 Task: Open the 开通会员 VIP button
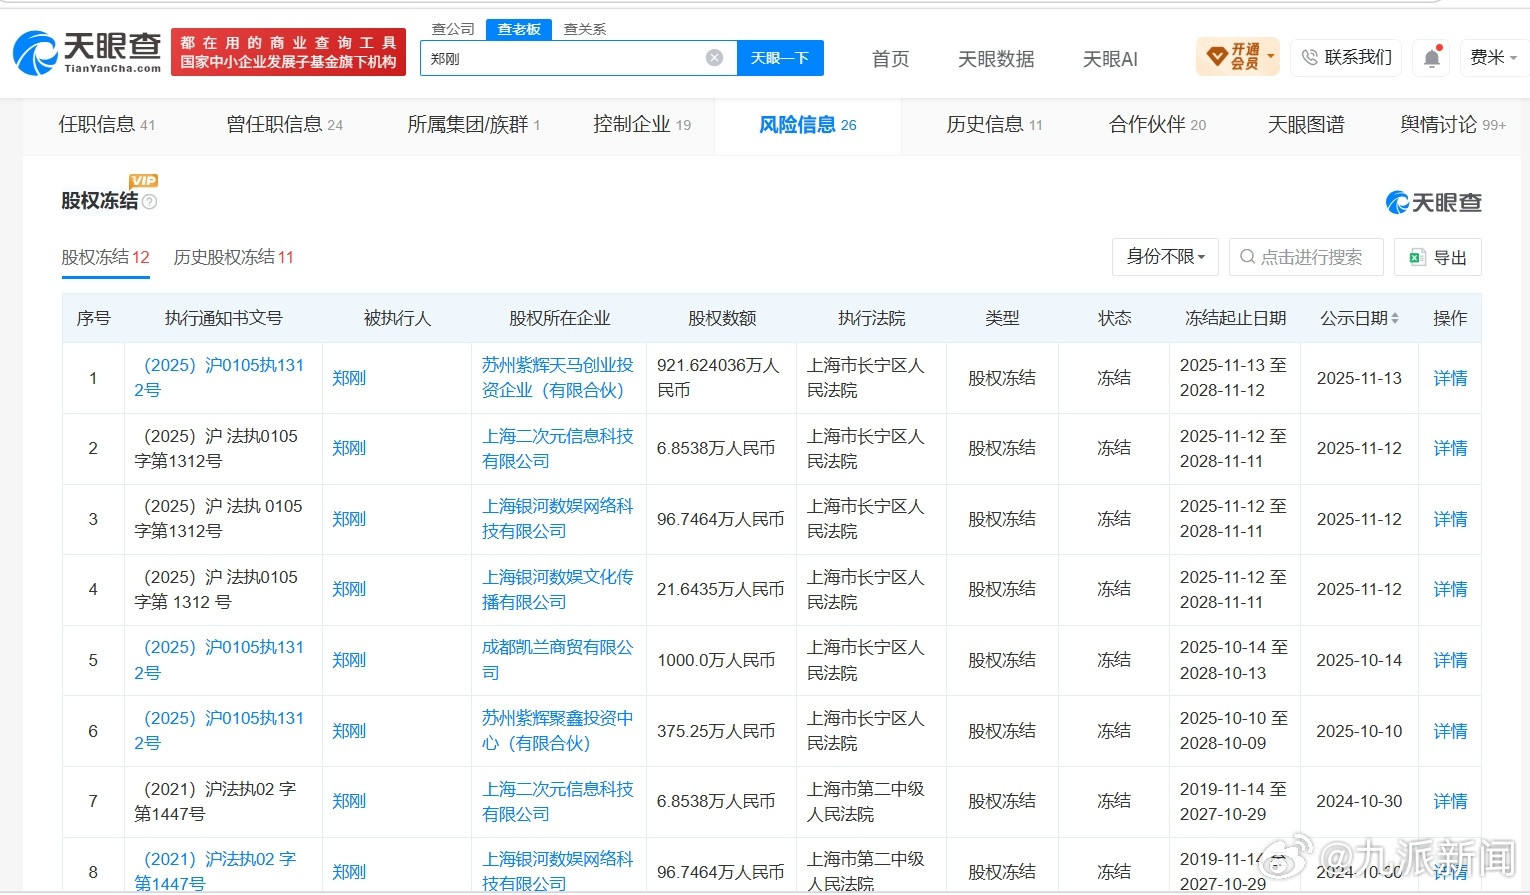[x=1237, y=56]
